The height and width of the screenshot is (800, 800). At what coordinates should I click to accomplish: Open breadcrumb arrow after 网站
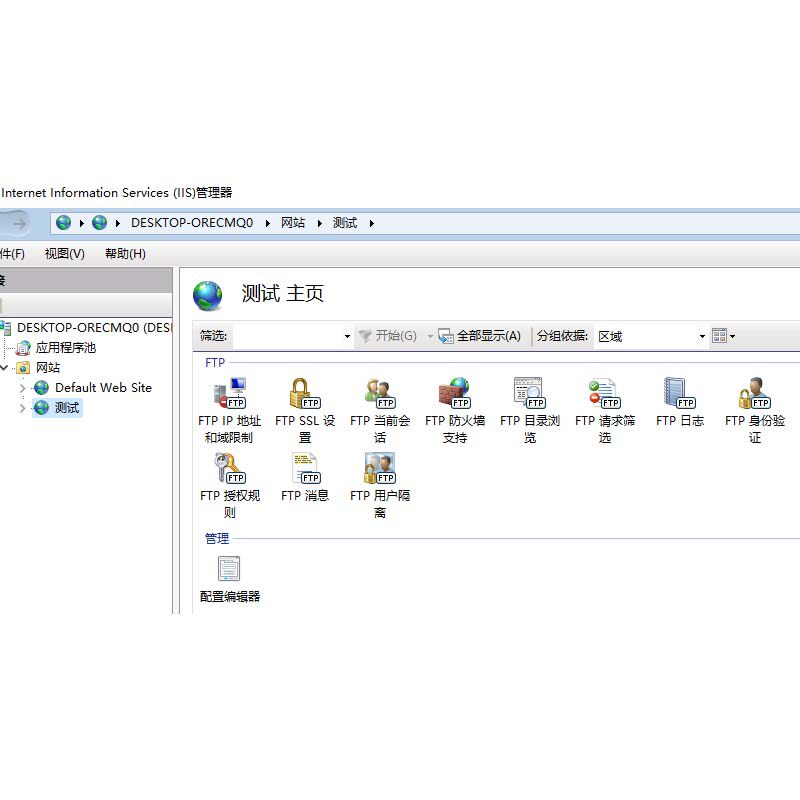coord(319,223)
